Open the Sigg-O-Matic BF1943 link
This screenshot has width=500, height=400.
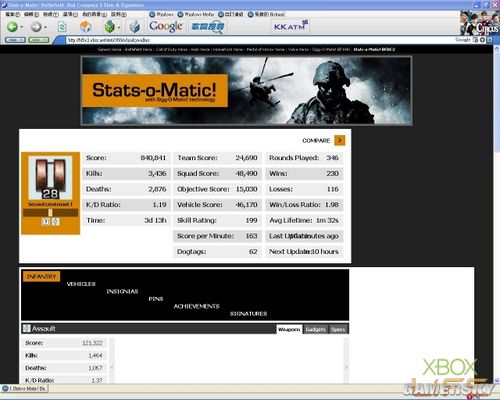[331, 49]
